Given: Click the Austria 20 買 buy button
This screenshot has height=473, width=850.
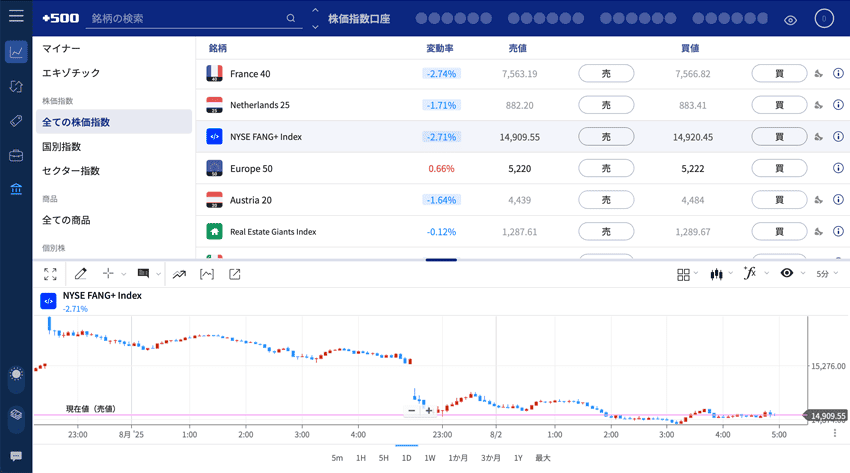Looking at the screenshot, I should pos(779,200).
